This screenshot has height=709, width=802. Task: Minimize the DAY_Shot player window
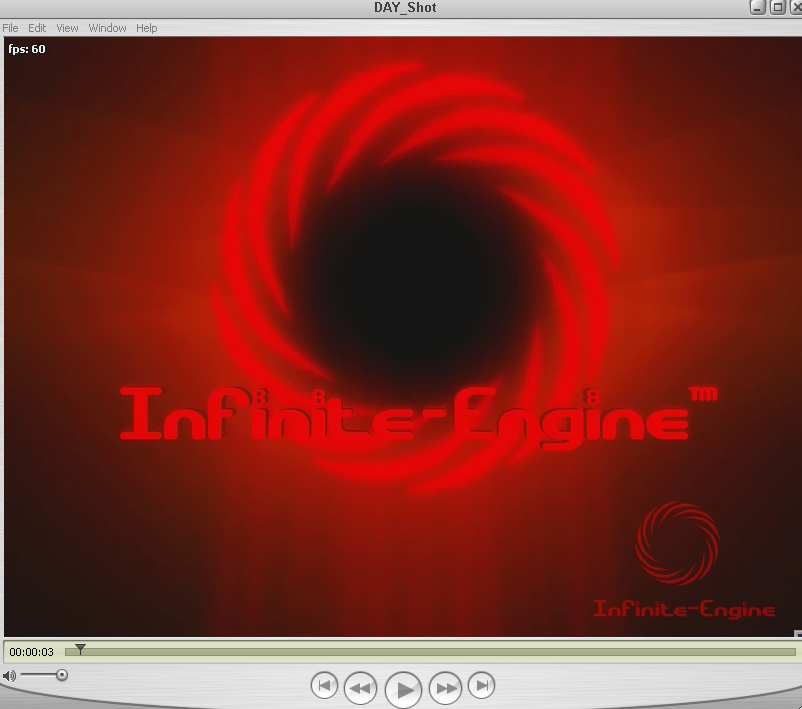pyautogui.click(x=758, y=8)
